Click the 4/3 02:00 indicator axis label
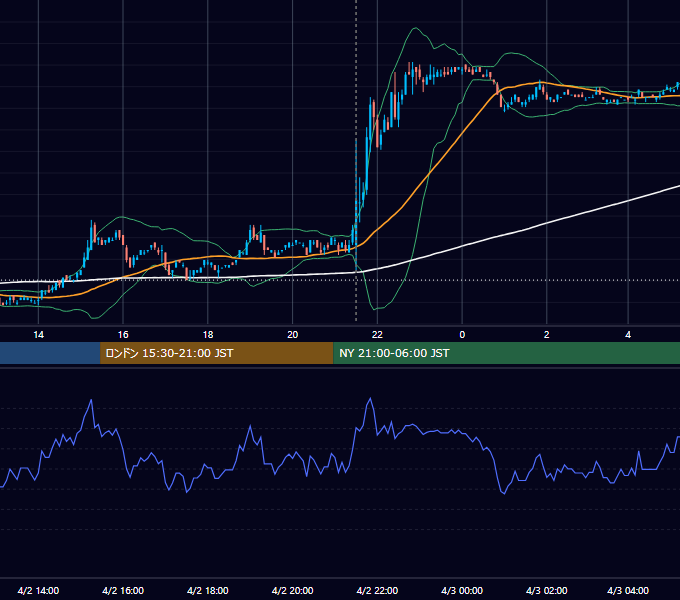Screen dimensions: 680x600 tap(546, 590)
